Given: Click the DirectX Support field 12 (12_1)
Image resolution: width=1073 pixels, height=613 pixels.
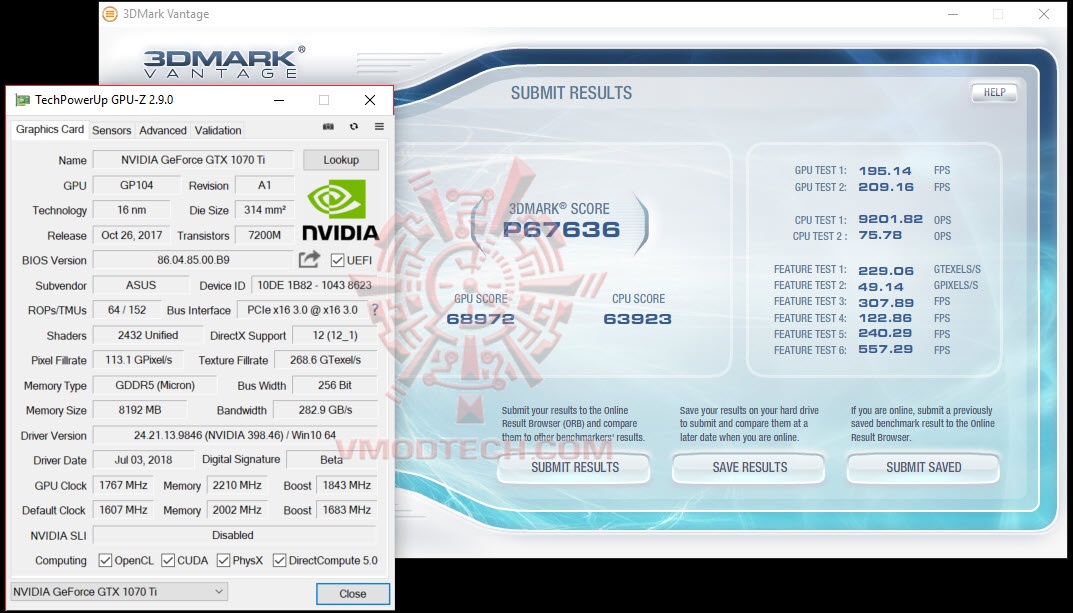Looking at the screenshot, I should [x=335, y=335].
